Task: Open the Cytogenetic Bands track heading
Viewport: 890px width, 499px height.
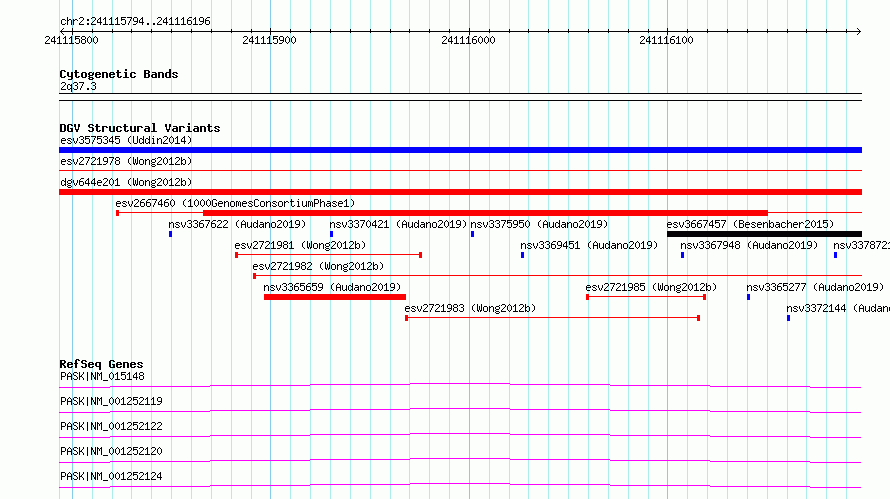Action: (119, 74)
